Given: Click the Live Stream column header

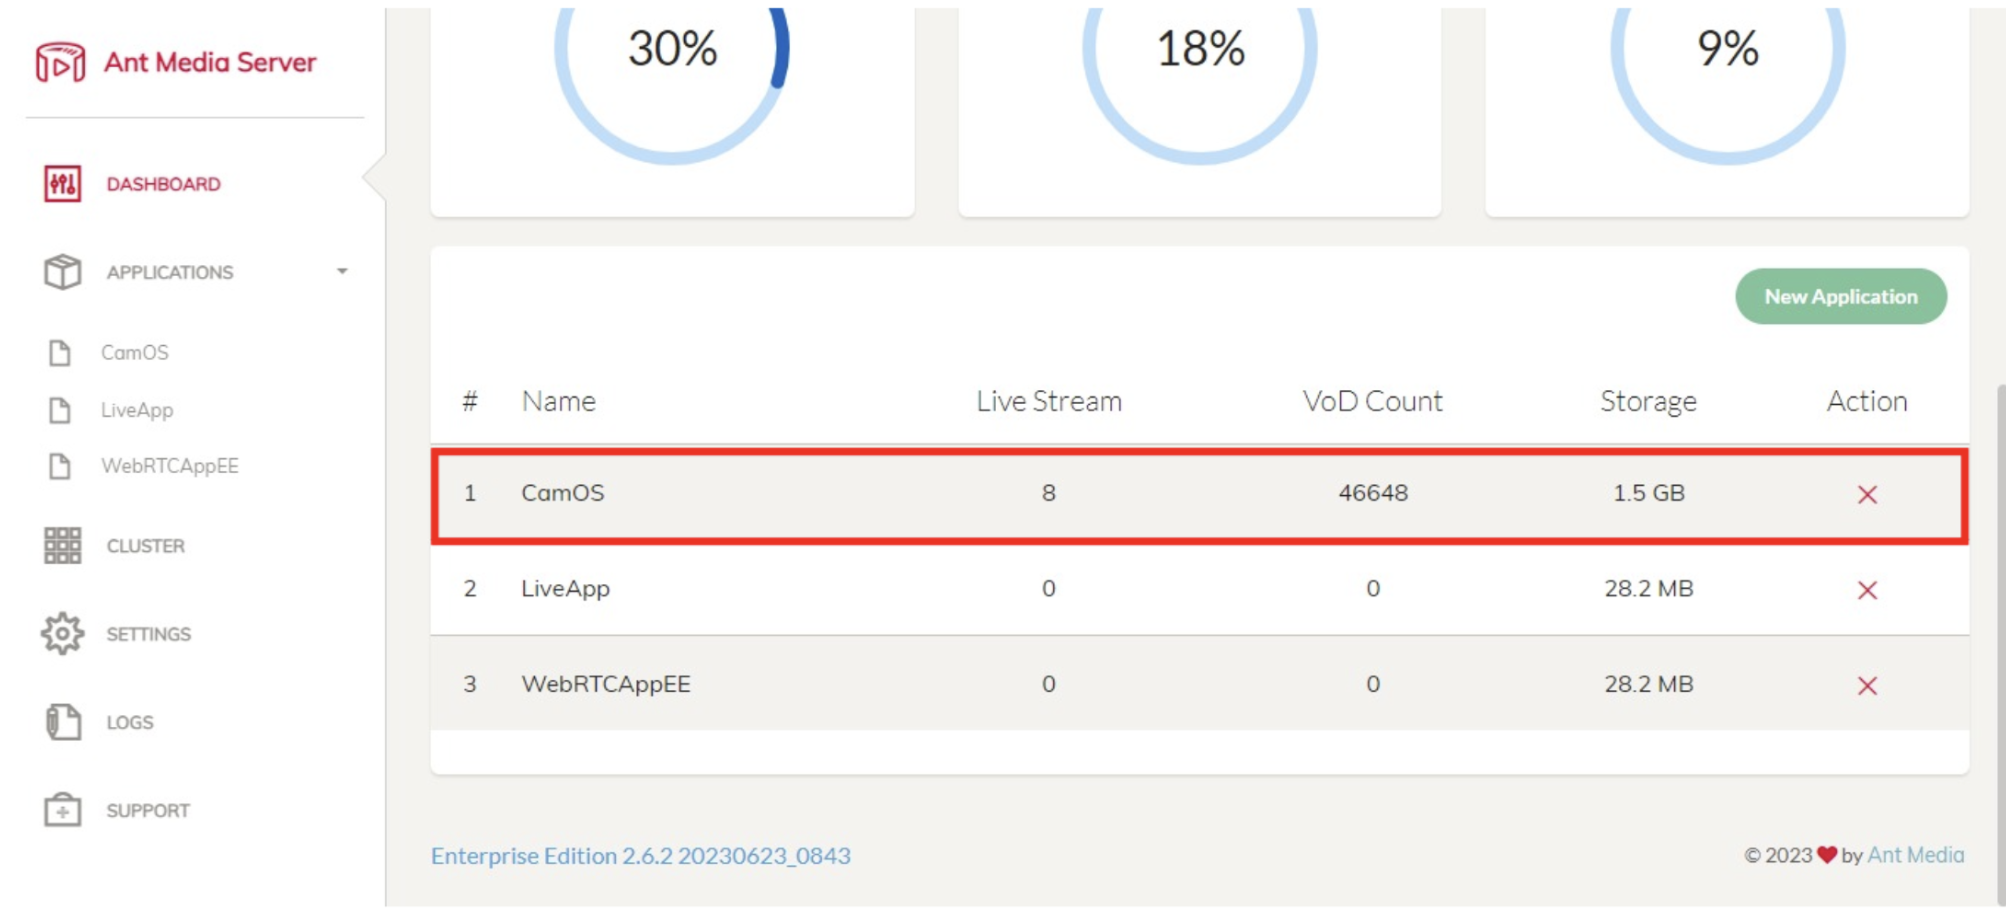Looking at the screenshot, I should coord(1049,401).
